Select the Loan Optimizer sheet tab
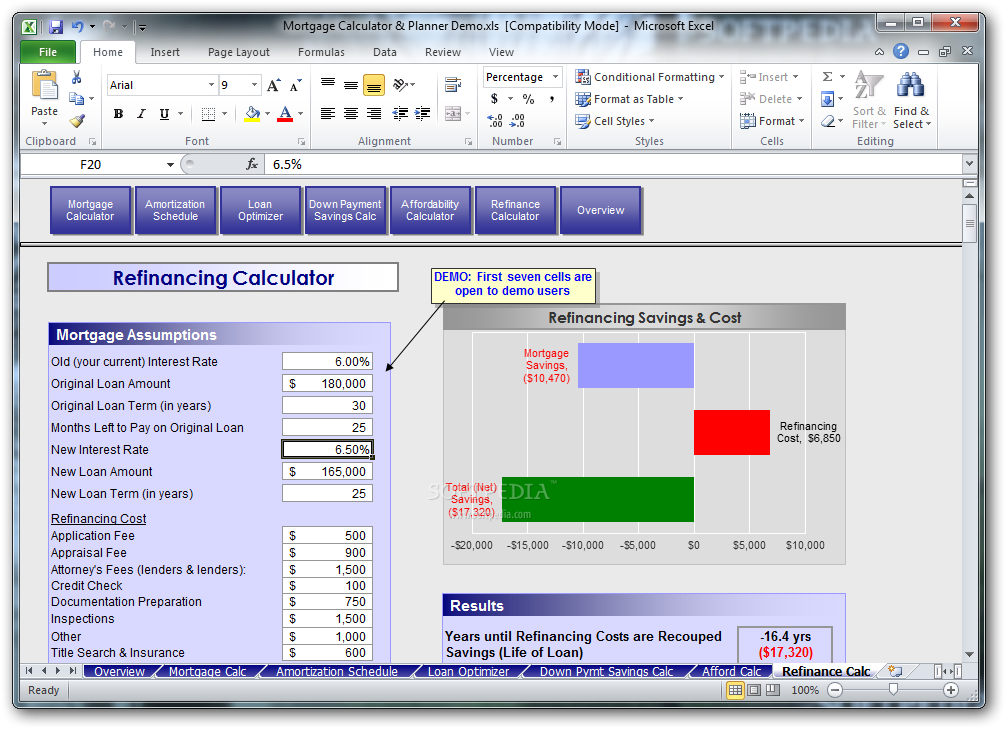Screen dimensions: 1006x729 [468, 671]
